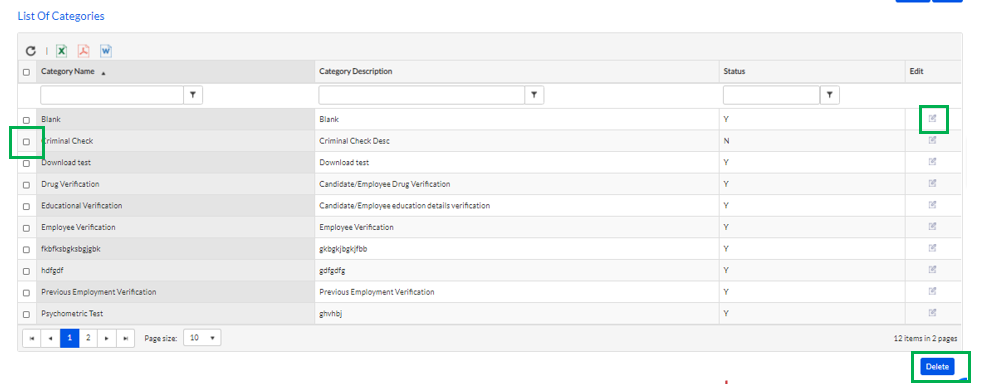This screenshot has width=983, height=384.
Task: Sort by Category Name header
Action: coord(68,71)
